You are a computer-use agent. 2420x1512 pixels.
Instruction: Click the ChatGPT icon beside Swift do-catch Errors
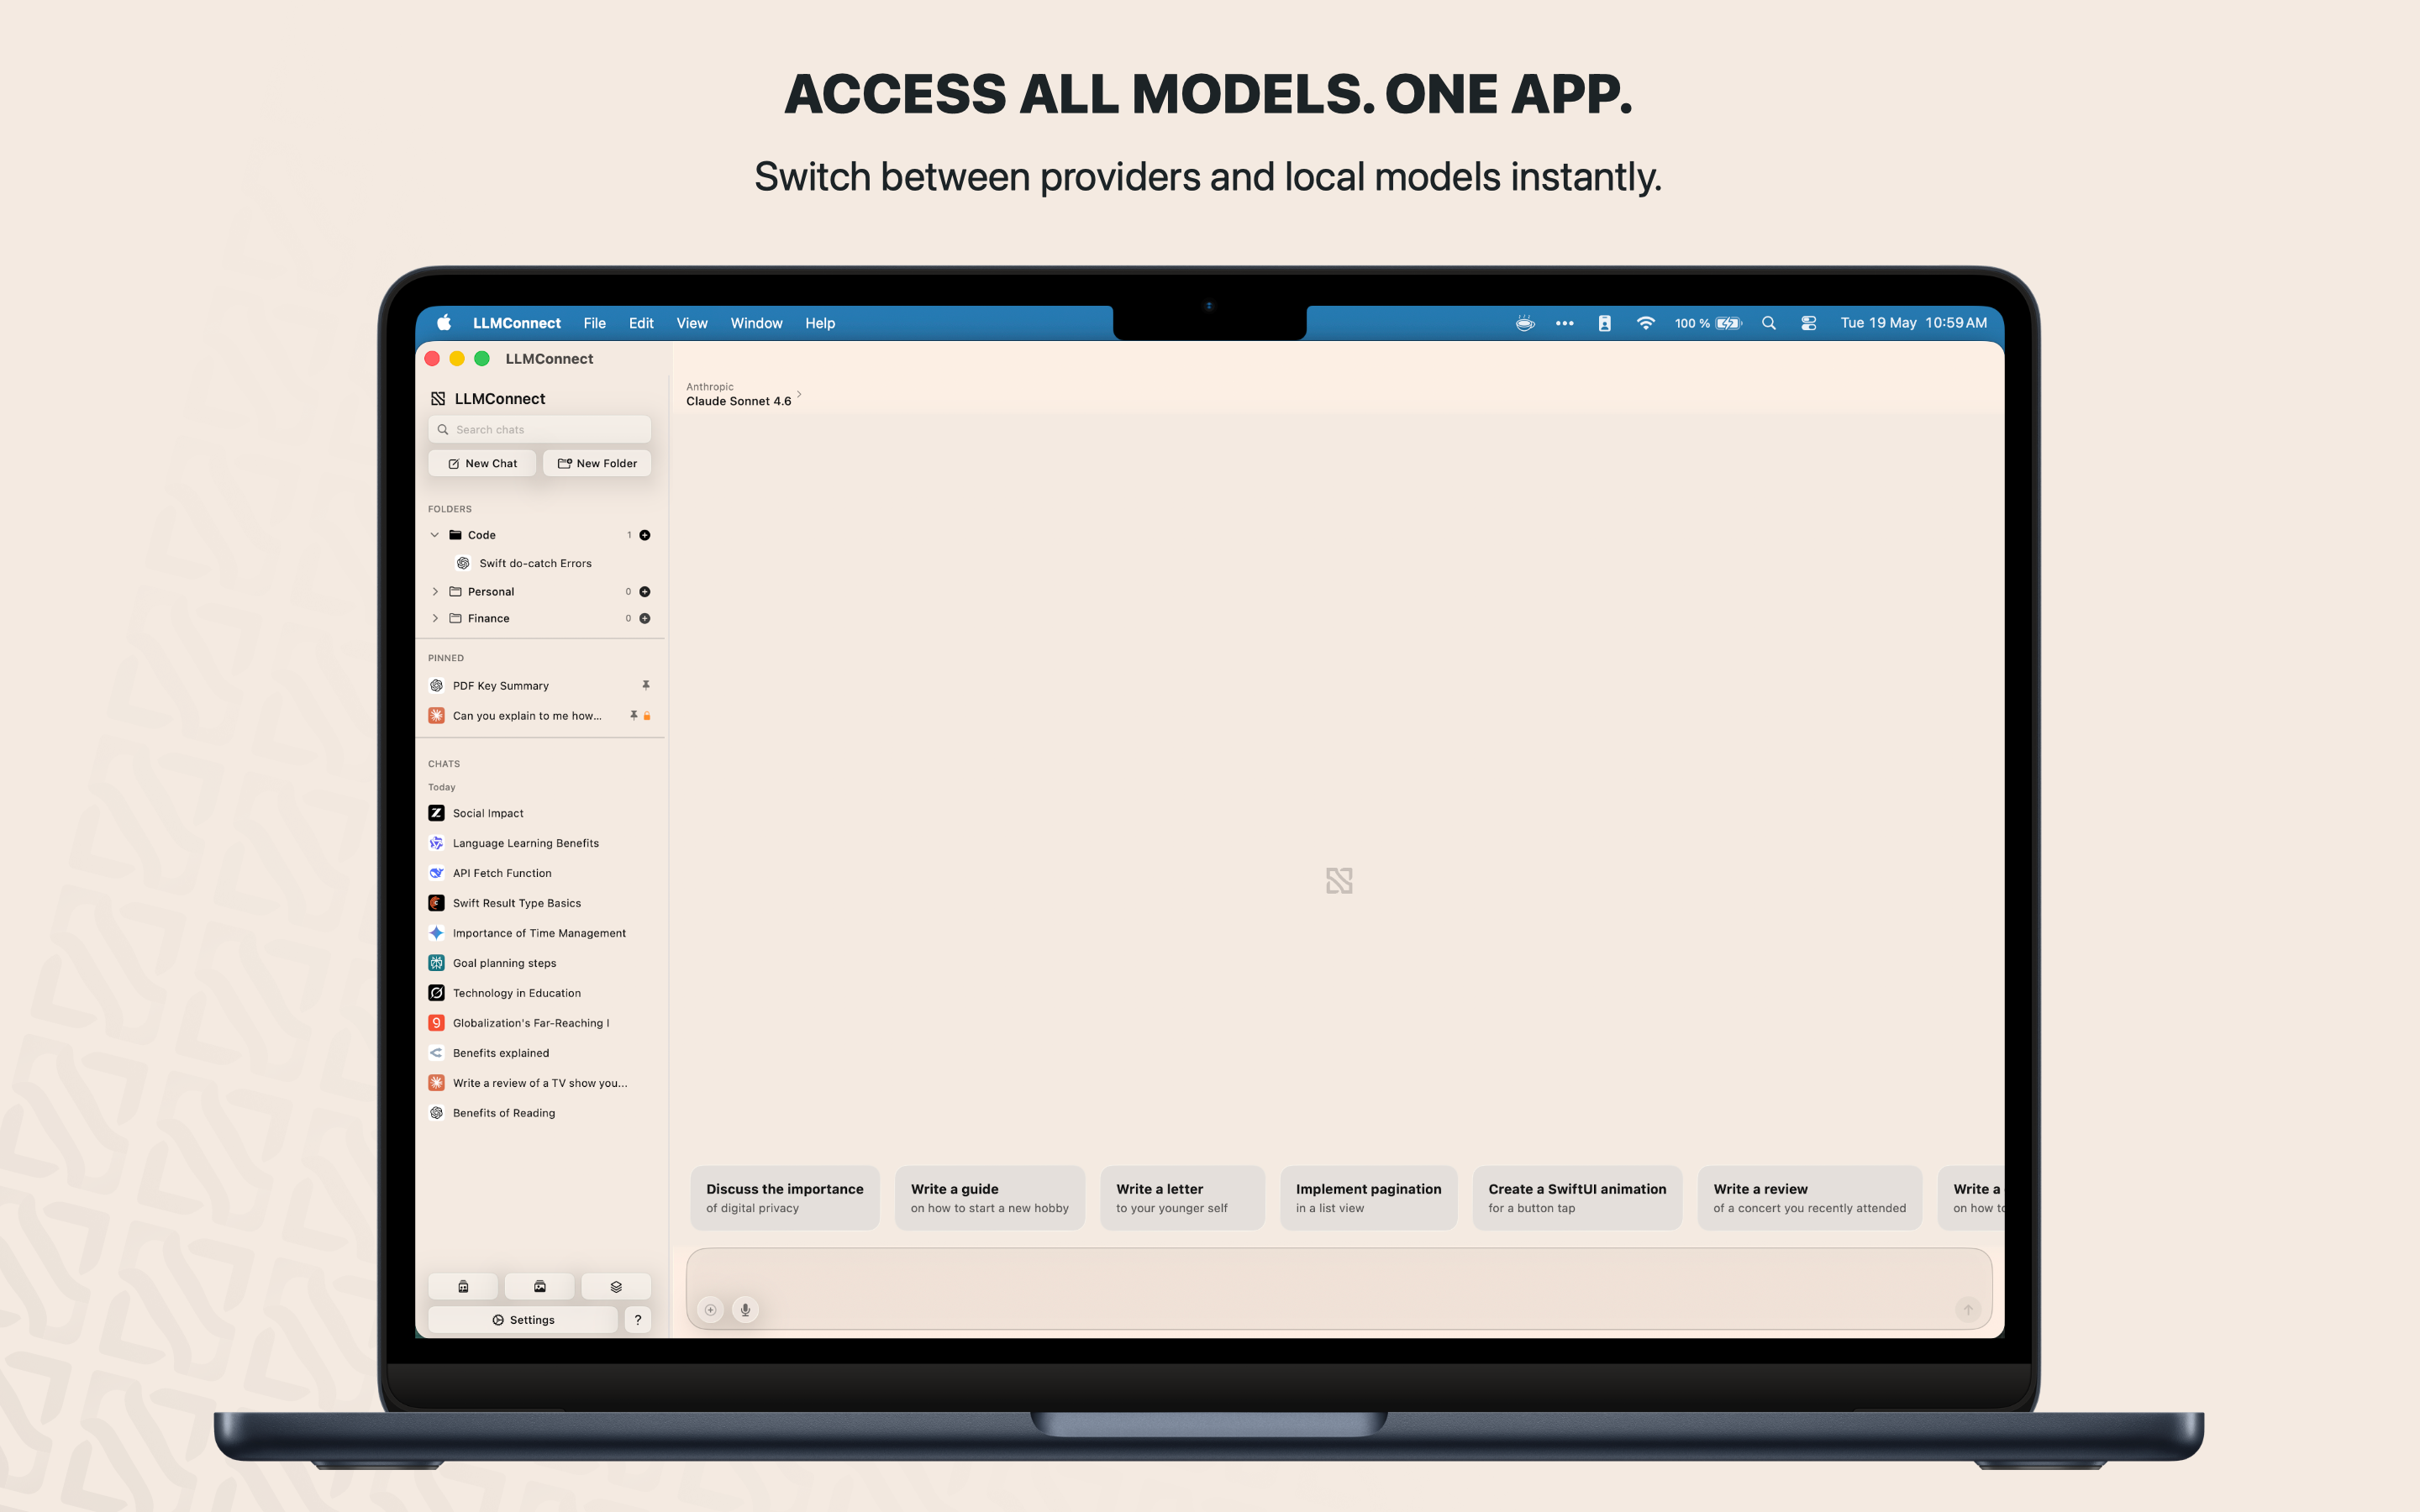click(463, 563)
